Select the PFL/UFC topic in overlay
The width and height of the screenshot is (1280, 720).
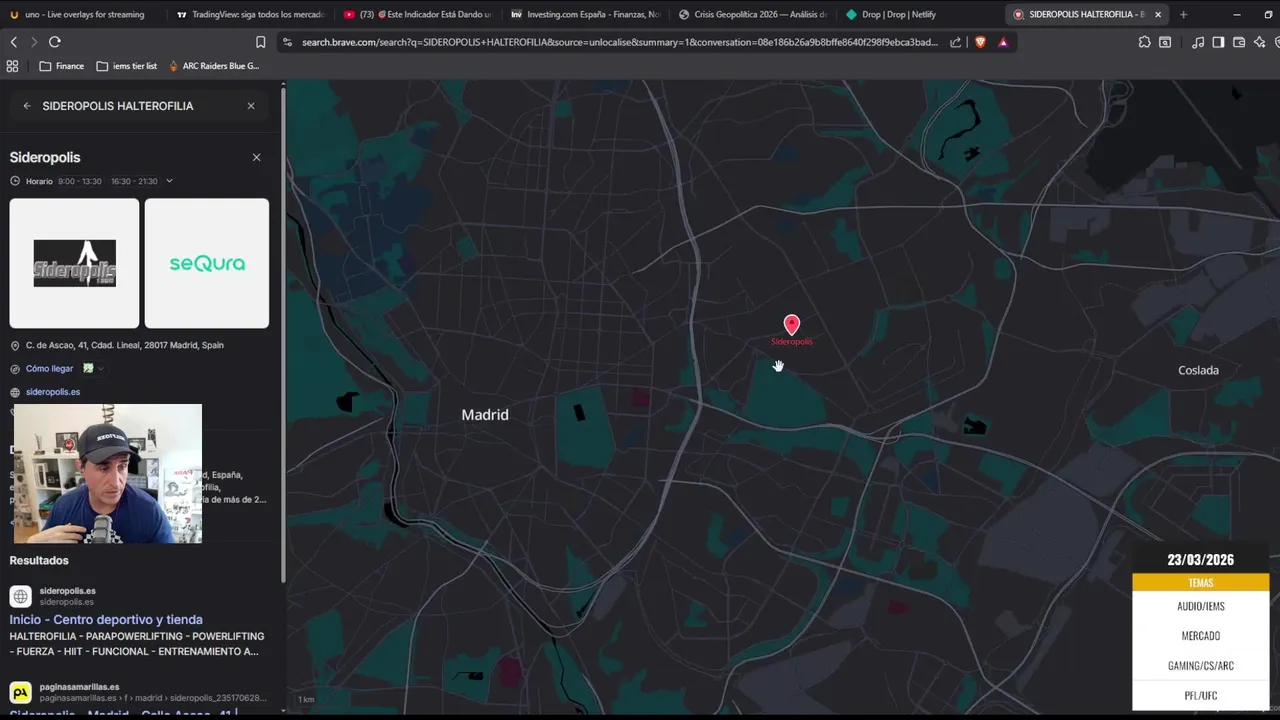pyautogui.click(x=1200, y=696)
